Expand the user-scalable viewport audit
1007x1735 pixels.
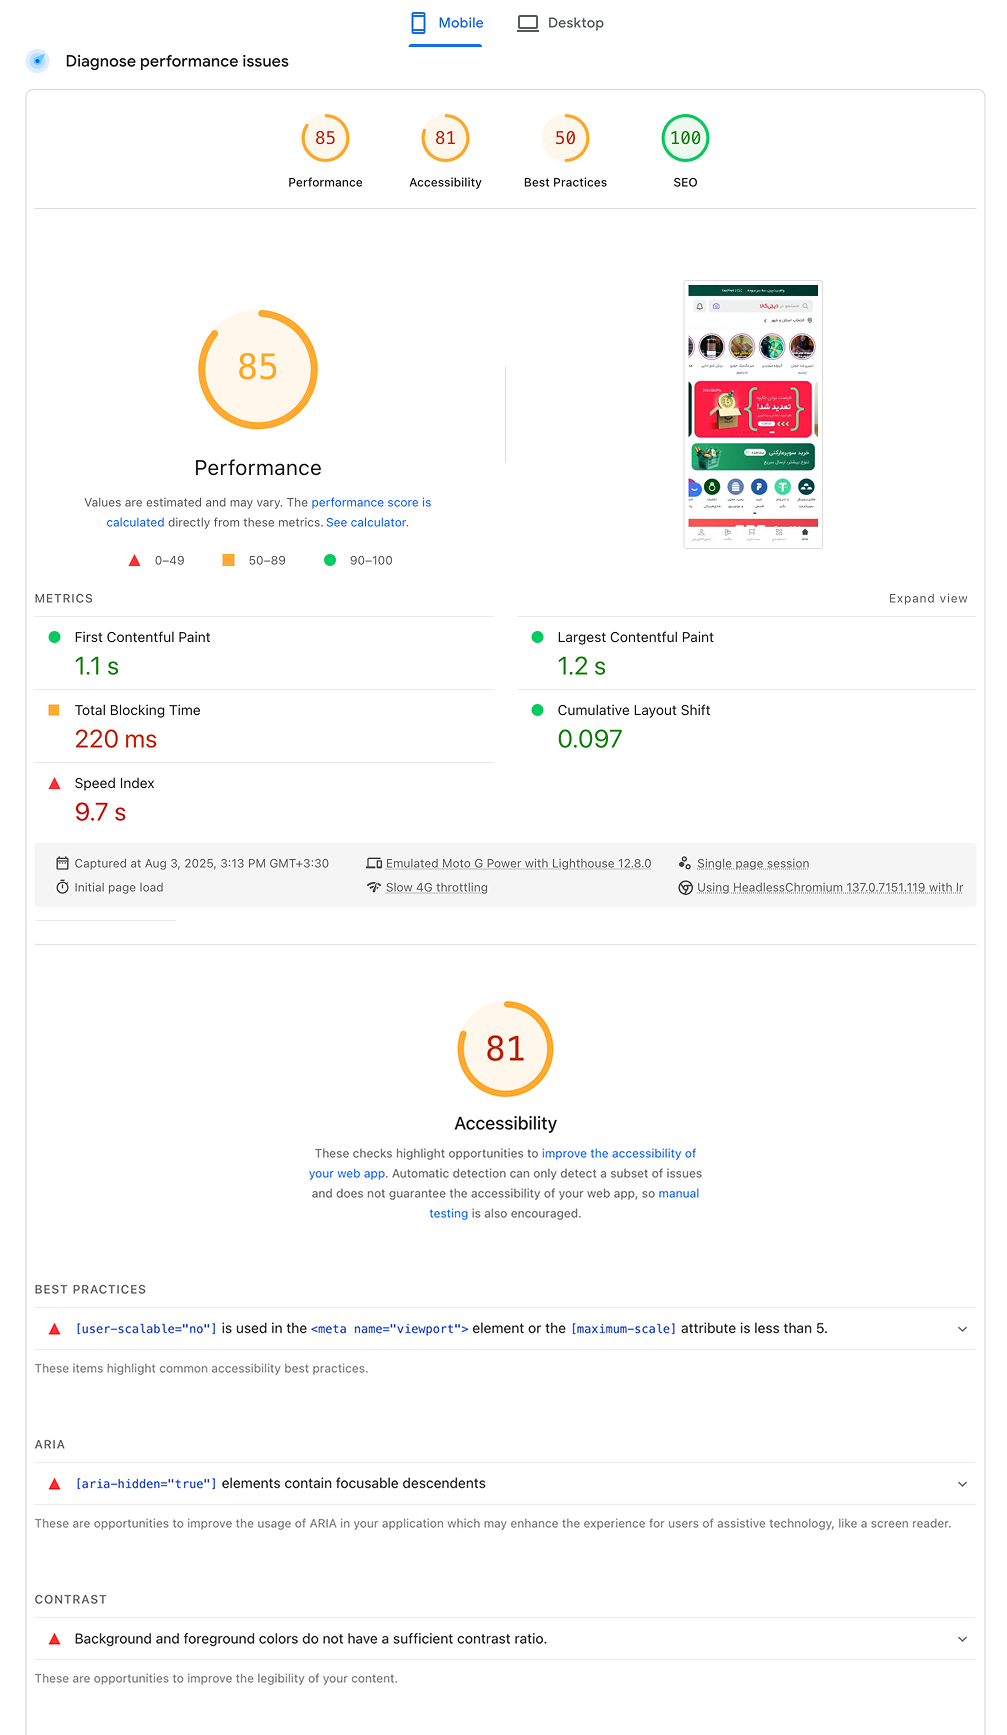[962, 1329]
